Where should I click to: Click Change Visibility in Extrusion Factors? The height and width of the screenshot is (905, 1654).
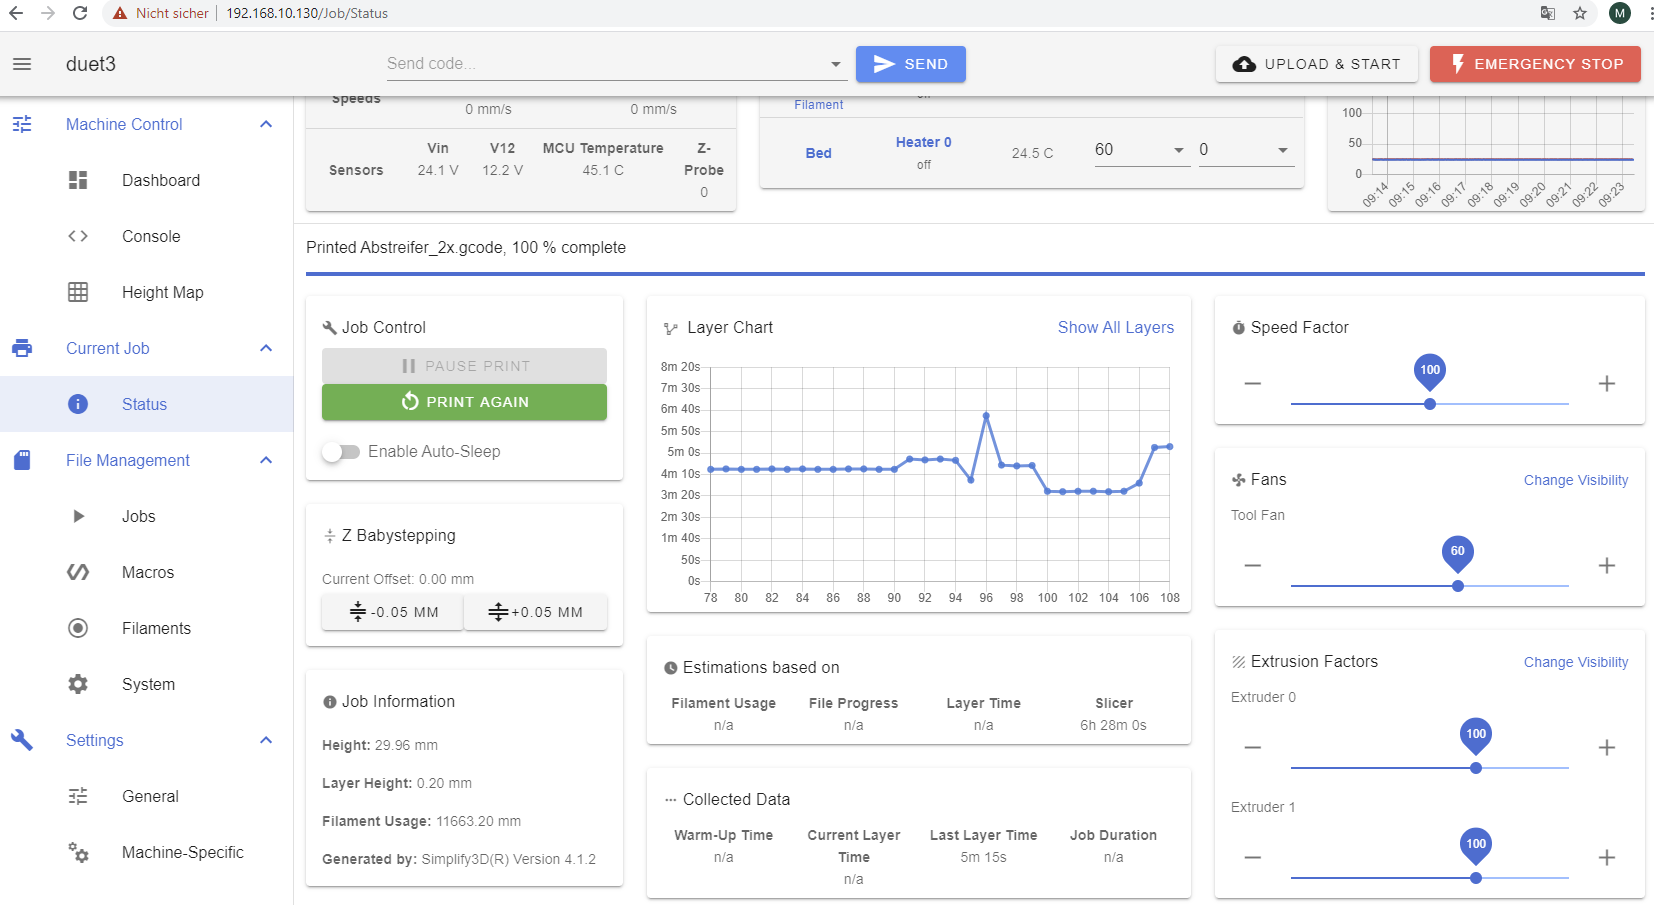coord(1576,662)
